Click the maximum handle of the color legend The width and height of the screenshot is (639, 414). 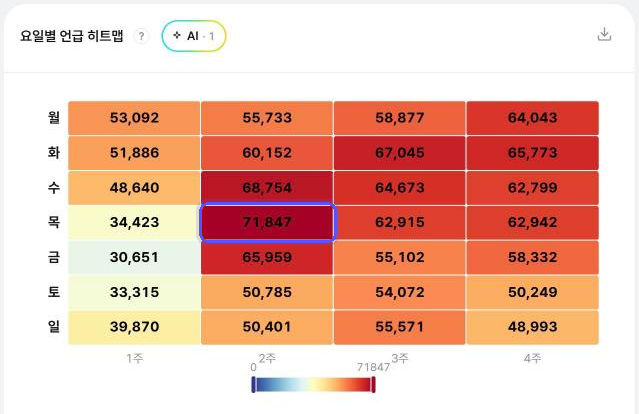pos(373,385)
